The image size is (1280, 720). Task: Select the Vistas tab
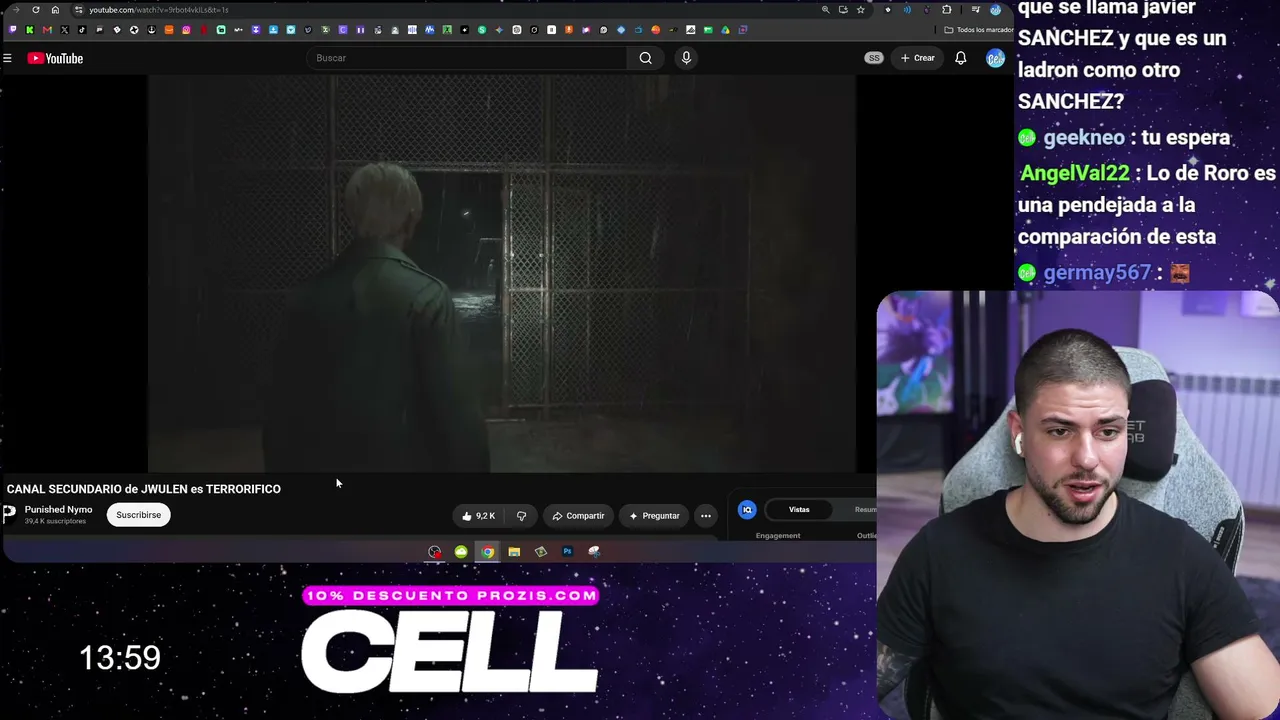point(799,510)
